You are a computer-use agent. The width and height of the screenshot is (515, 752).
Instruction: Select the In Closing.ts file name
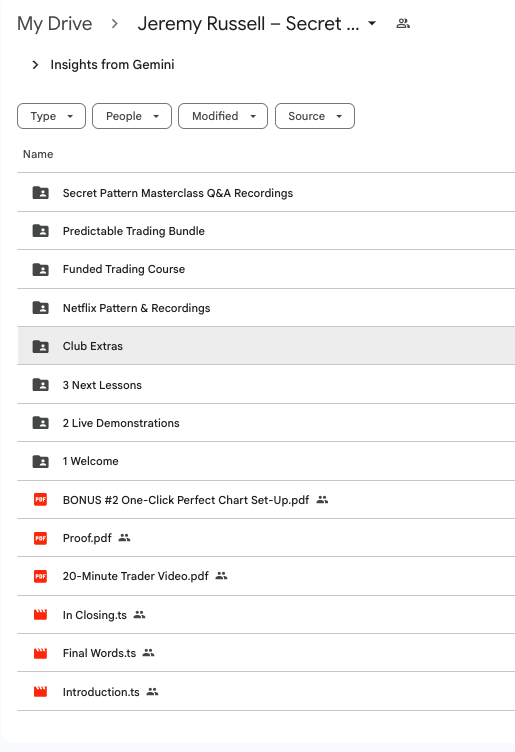point(95,614)
